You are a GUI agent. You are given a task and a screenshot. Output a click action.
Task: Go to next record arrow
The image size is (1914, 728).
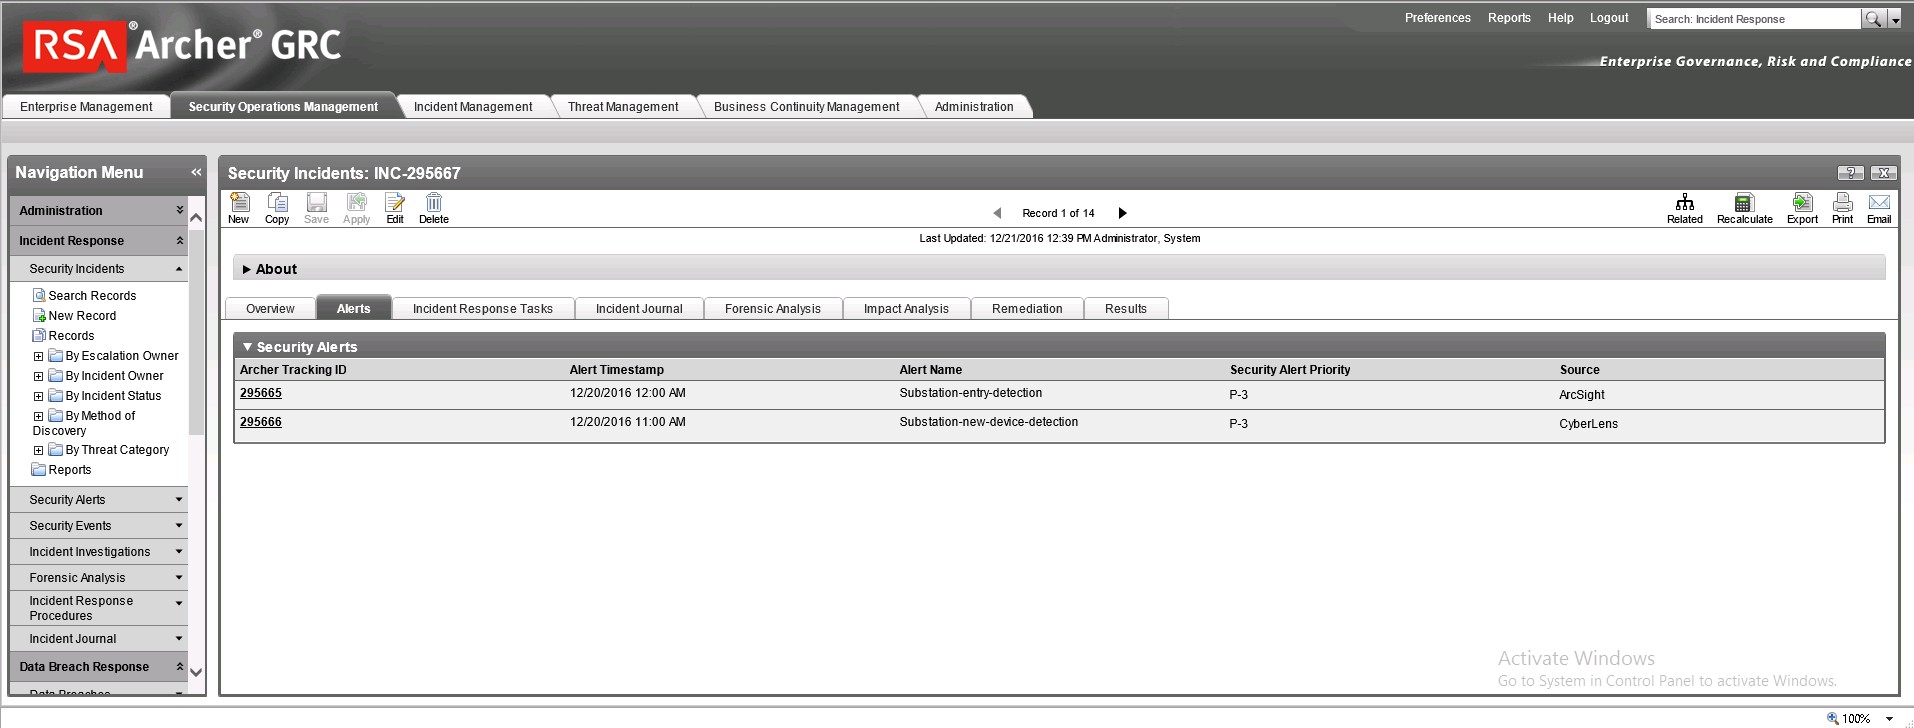[1122, 213]
